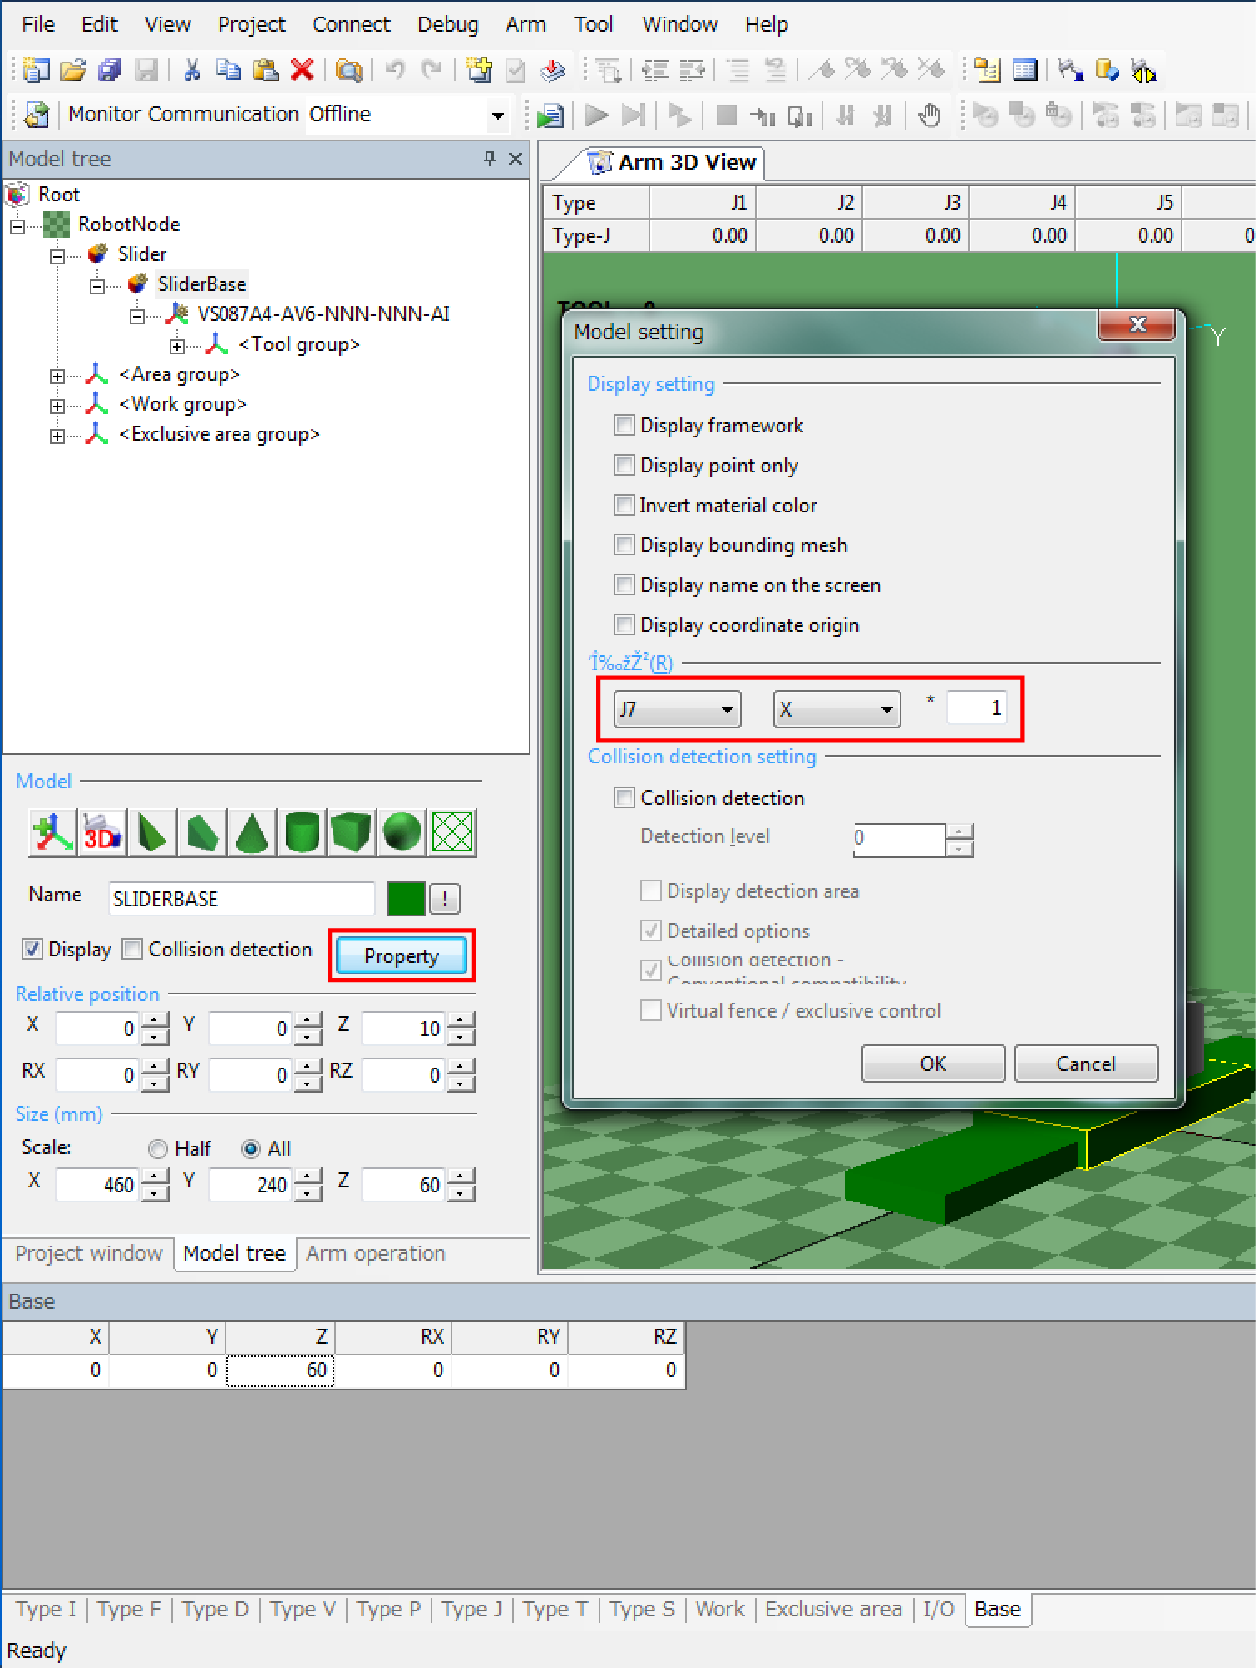Click the add coordinate axis icon

[x=52, y=832]
